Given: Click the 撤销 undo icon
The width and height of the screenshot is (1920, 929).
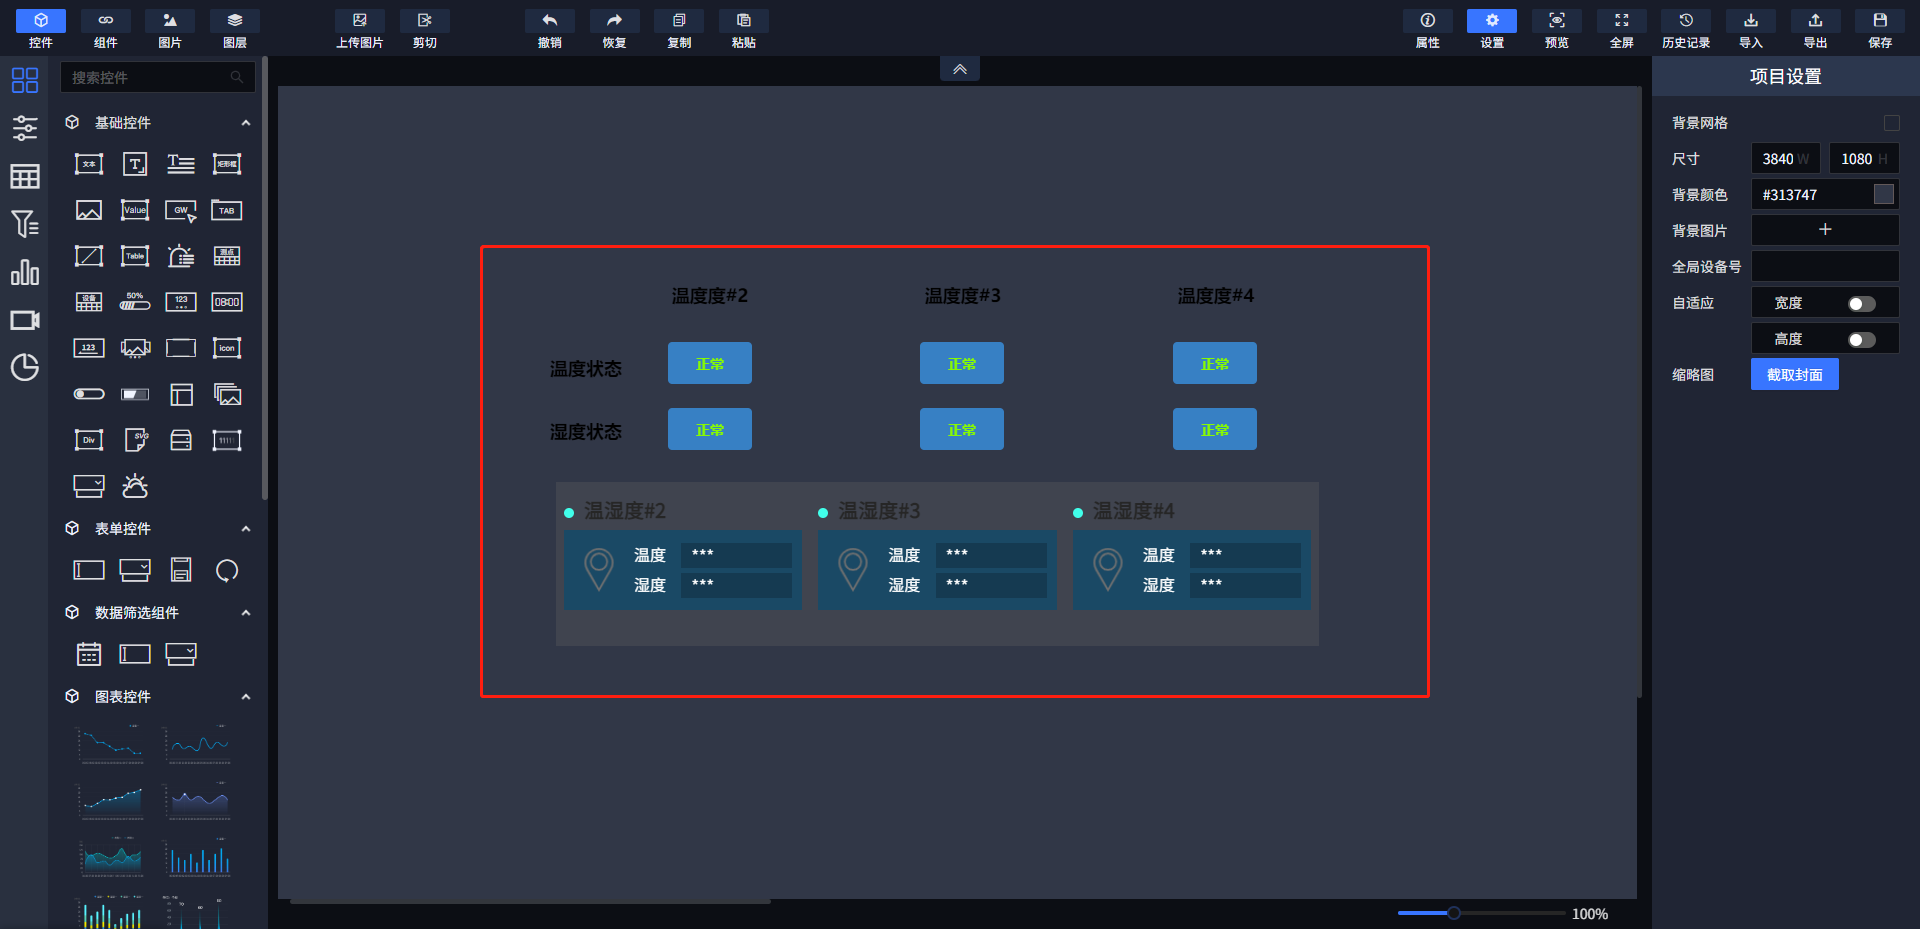Looking at the screenshot, I should [x=549, y=21].
